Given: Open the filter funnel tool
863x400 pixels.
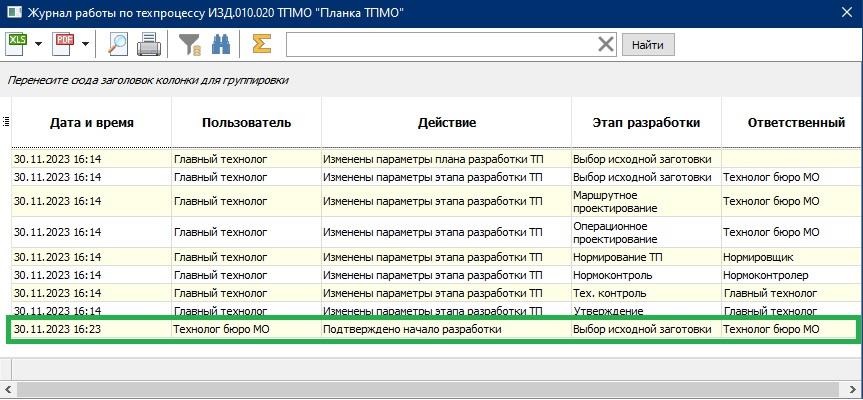Looking at the screenshot, I should 189,44.
